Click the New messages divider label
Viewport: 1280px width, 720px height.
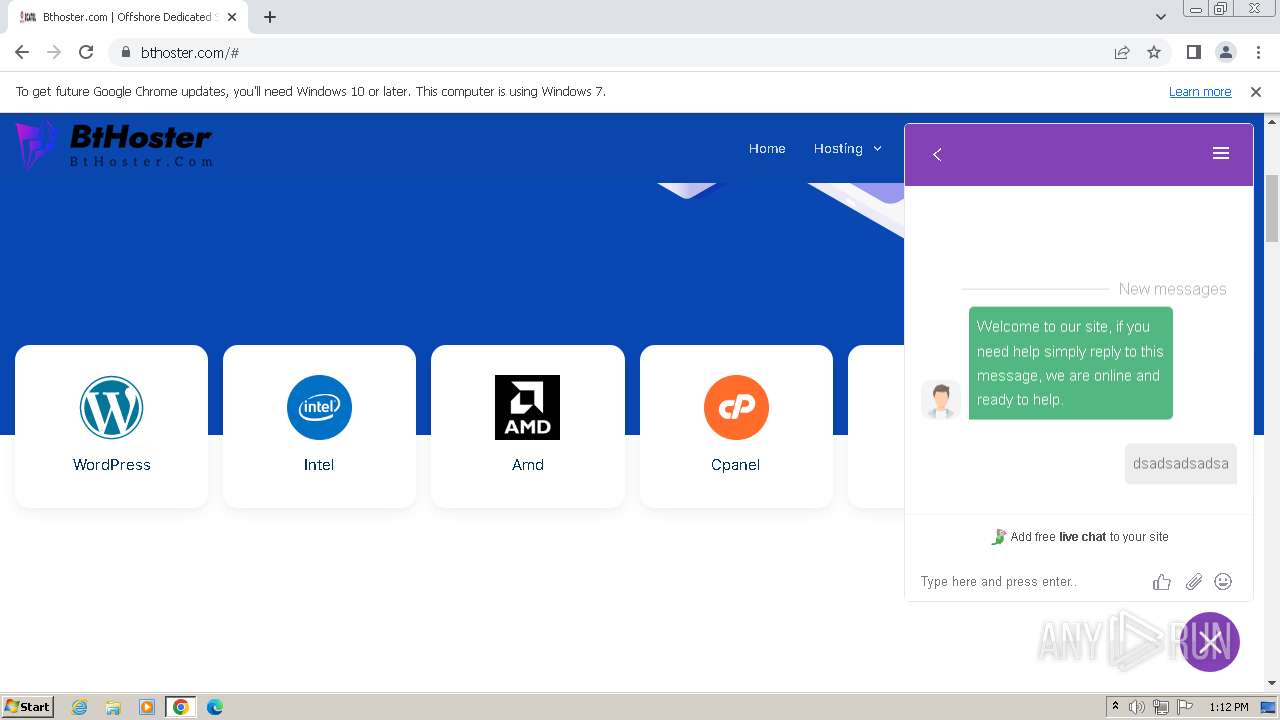[1172, 289]
